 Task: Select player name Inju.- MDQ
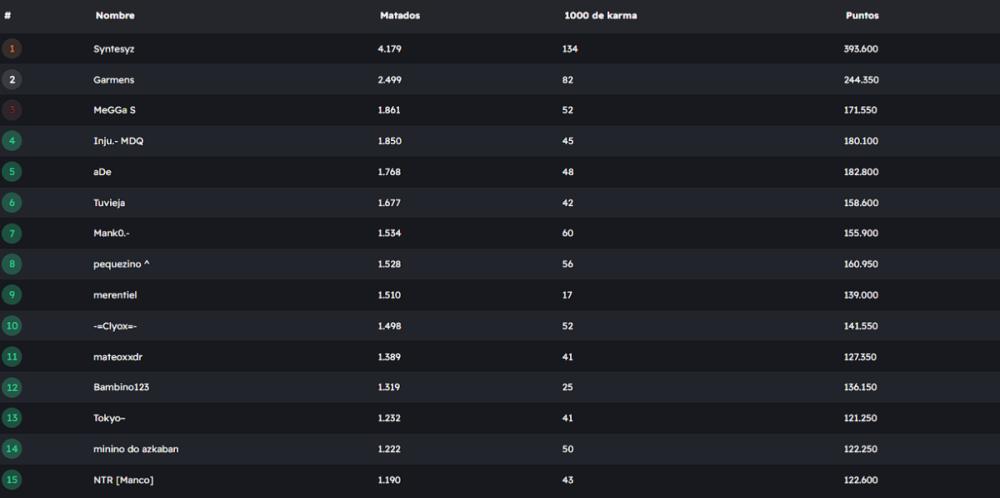point(118,141)
